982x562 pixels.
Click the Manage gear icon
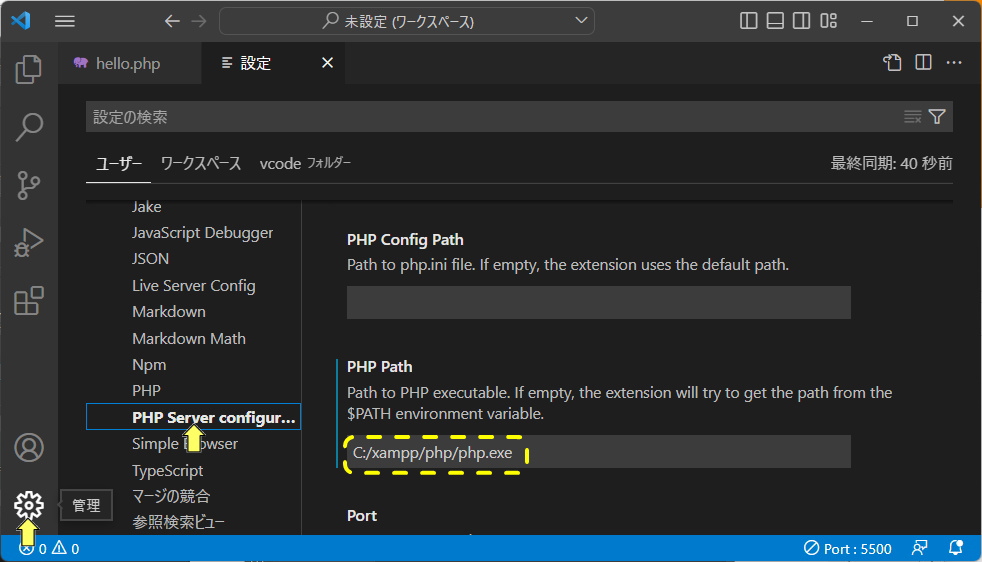click(x=29, y=505)
